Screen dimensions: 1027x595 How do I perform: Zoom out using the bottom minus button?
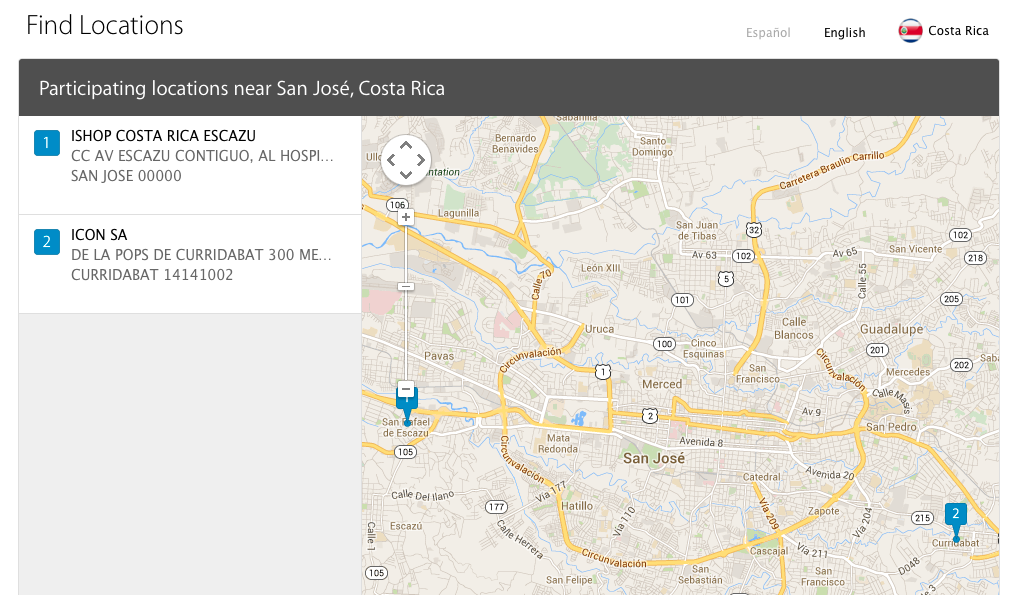(x=406, y=389)
